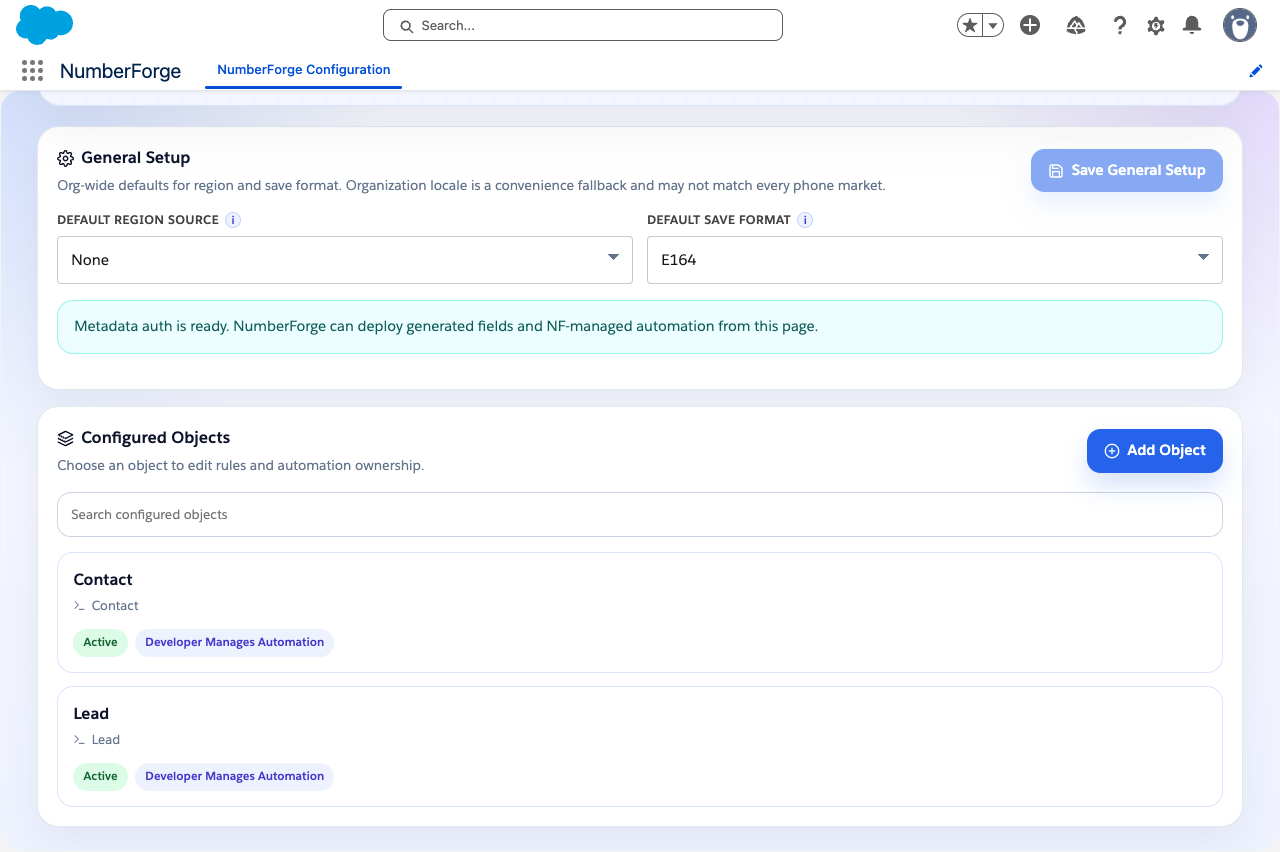
Task: Open the Setup gear icon
Action: pos(1156,25)
